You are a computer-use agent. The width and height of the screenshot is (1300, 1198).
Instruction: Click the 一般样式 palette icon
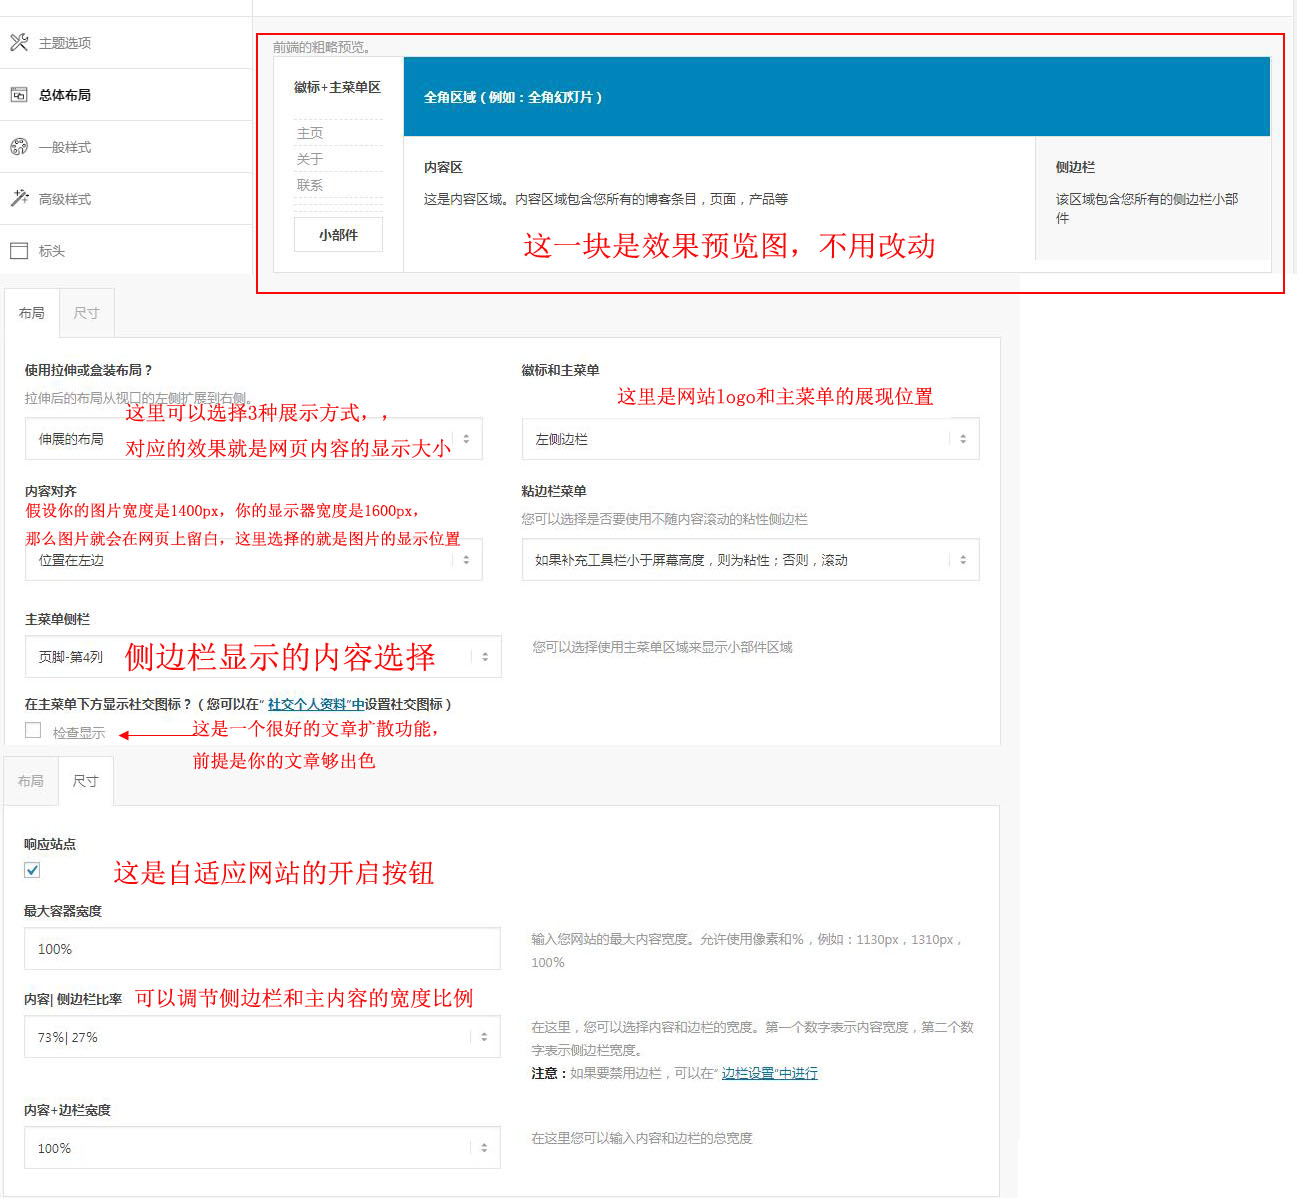pyautogui.click(x=19, y=147)
